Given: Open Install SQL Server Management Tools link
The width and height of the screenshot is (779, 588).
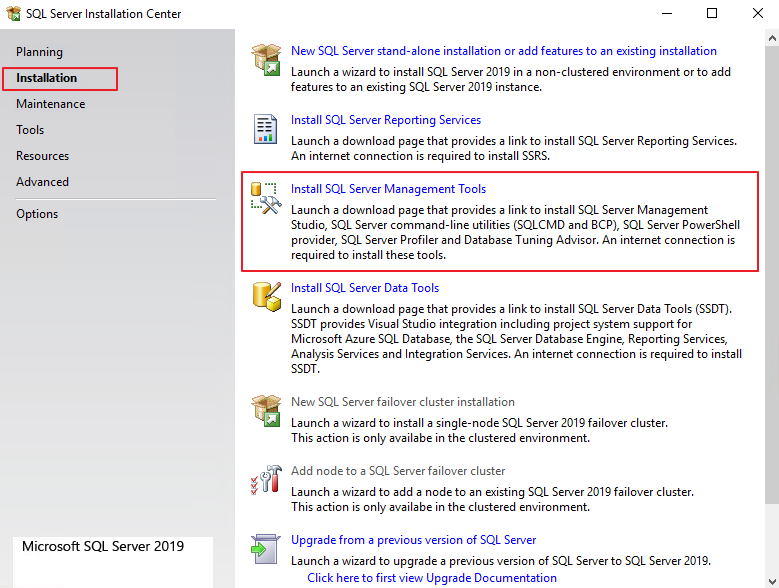Looking at the screenshot, I should [x=389, y=189].
